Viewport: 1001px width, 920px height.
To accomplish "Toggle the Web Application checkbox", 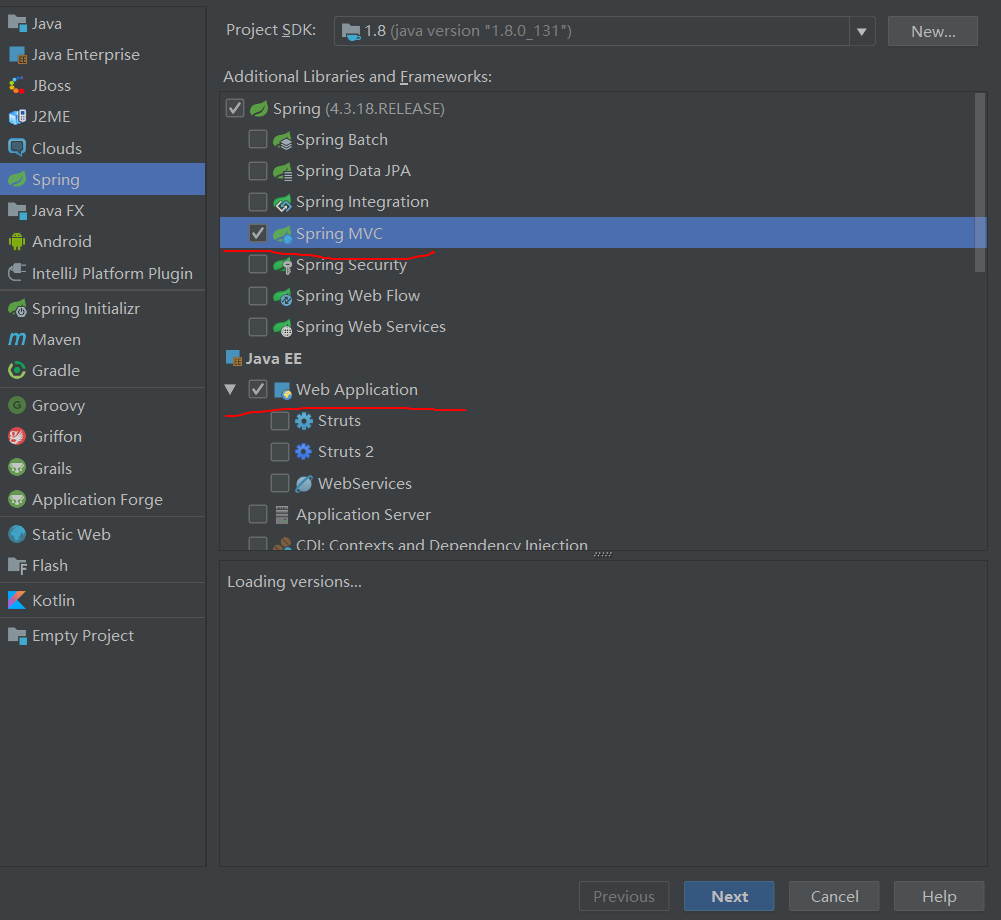I will tap(258, 389).
